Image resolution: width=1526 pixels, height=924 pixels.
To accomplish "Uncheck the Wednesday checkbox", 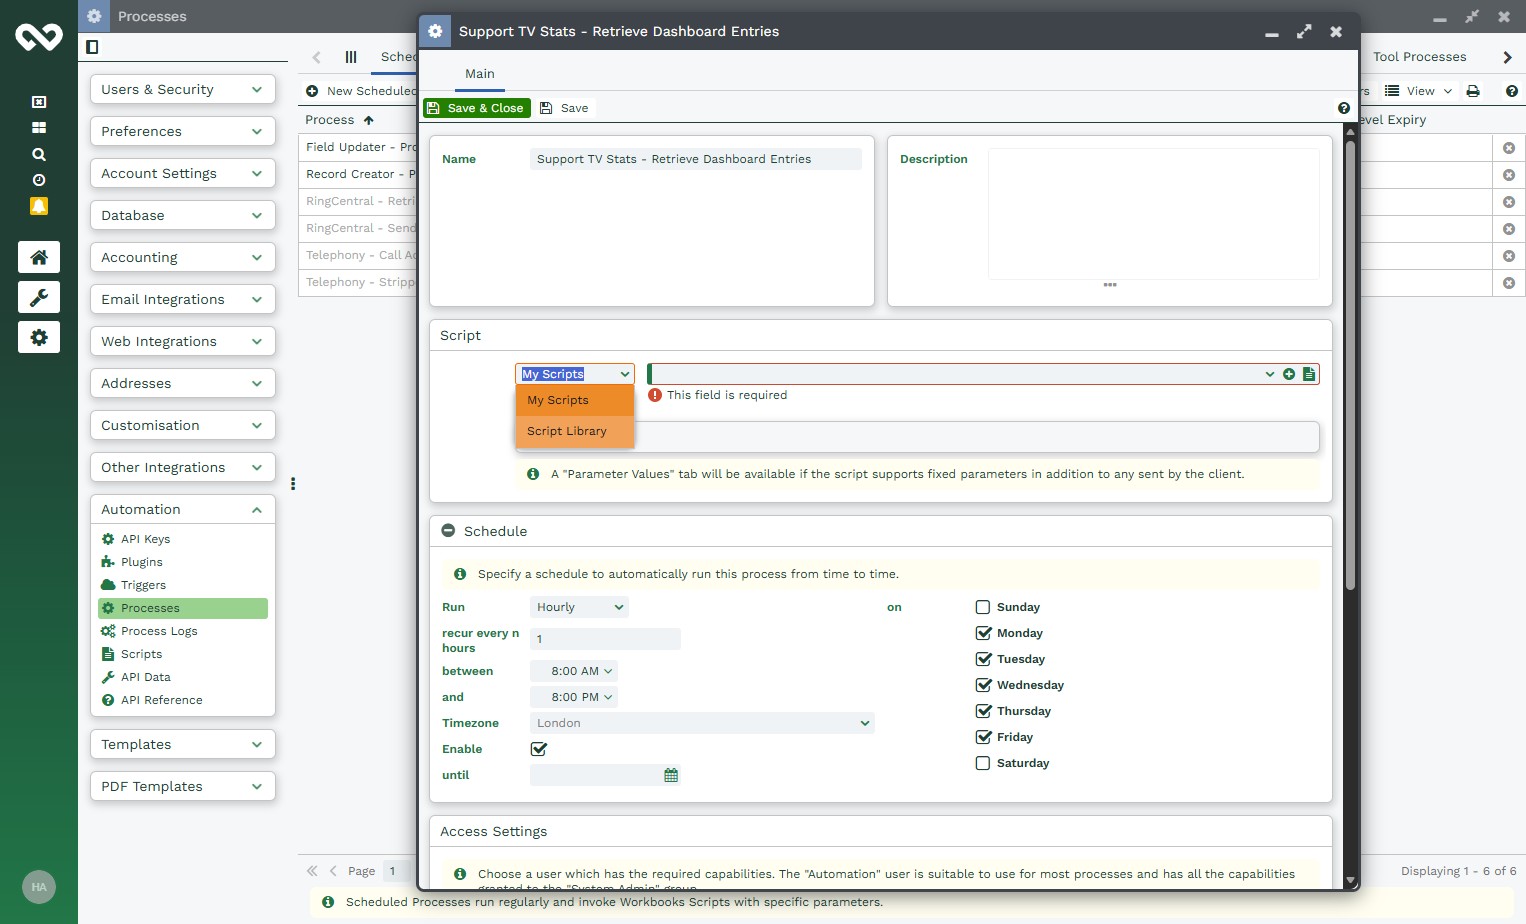I will click(983, 685).
